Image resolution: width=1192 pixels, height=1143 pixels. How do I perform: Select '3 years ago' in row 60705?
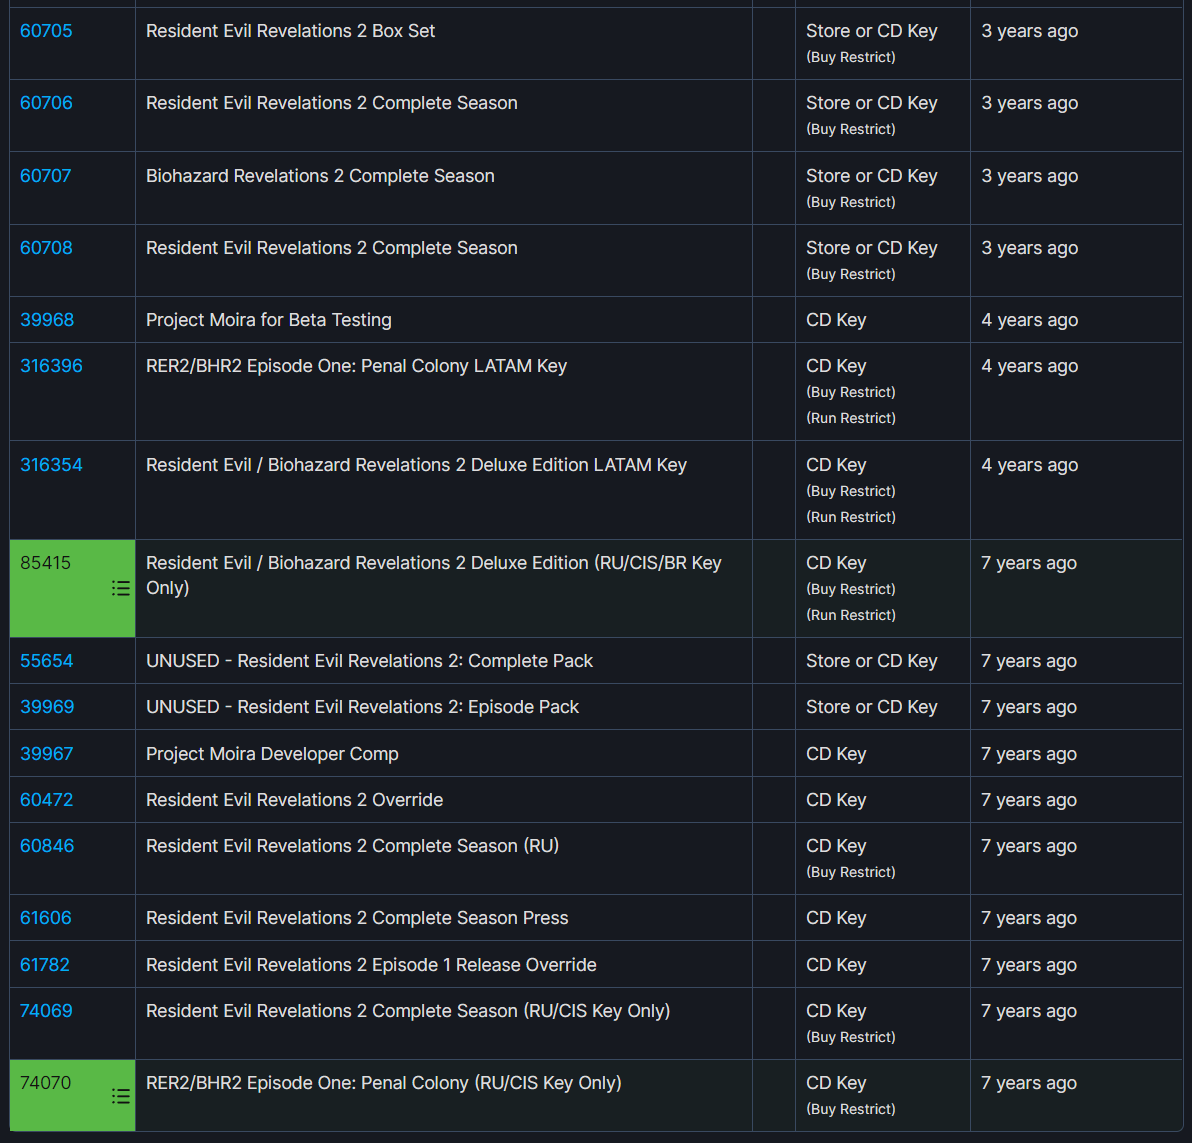pos(1029,31)
